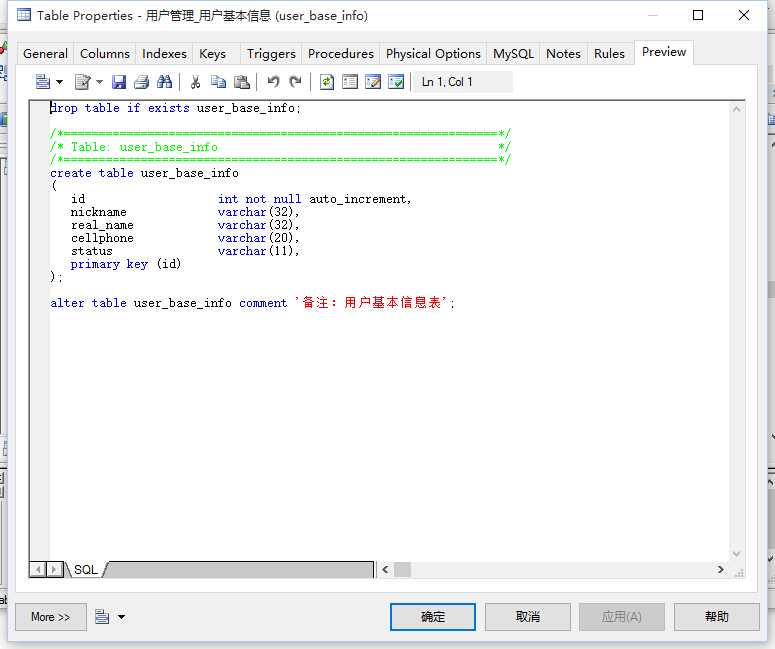The width and height of the screenshot is (775, 649).
Task: Expand the editor menu dropdown arrow
Action: point(59,82)
